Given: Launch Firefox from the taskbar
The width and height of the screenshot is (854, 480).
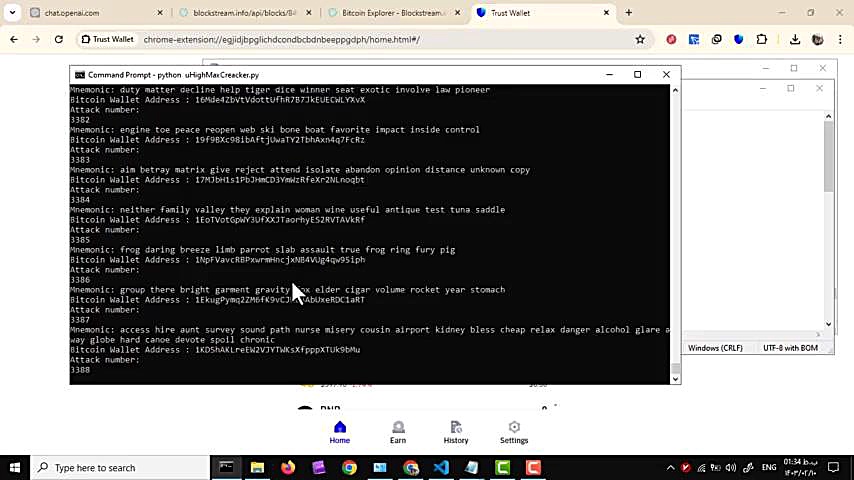Looking at the screenshot, I should click(288, 467).
